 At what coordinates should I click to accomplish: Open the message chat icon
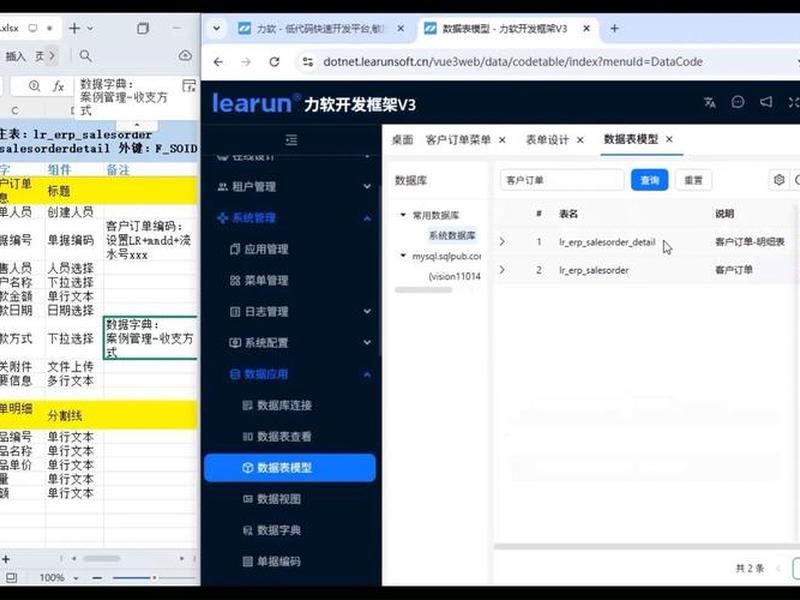click(x=738, y=102)
